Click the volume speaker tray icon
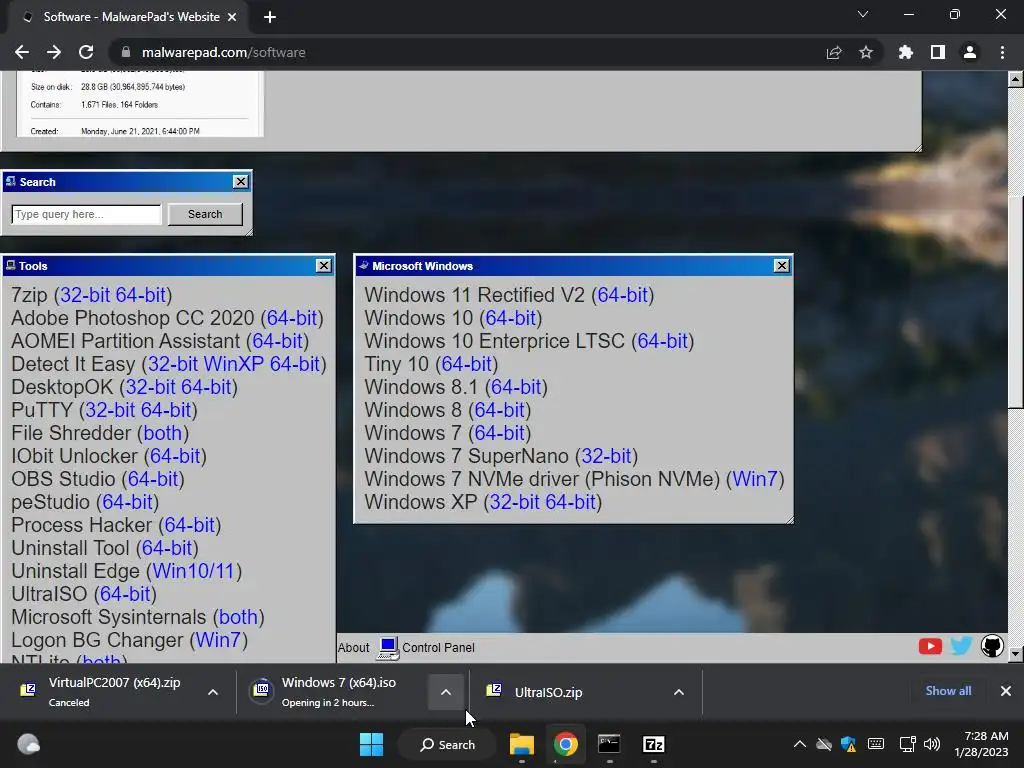The height and width of the screenshot is (768, 1024). [933, 744]
